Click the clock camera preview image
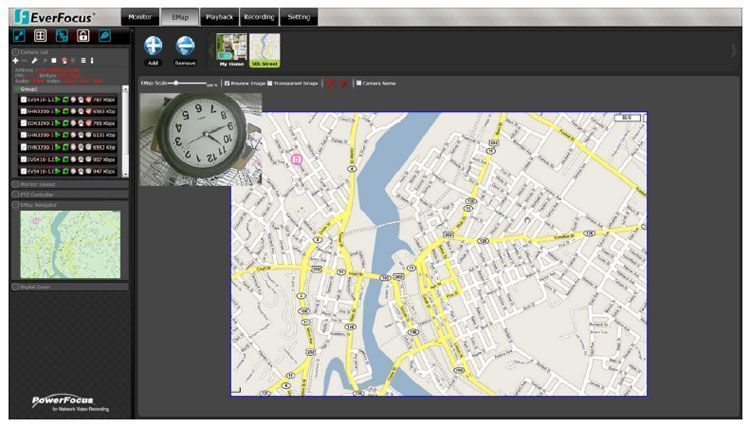The image size is (750, 428). [x=200, y=139]
